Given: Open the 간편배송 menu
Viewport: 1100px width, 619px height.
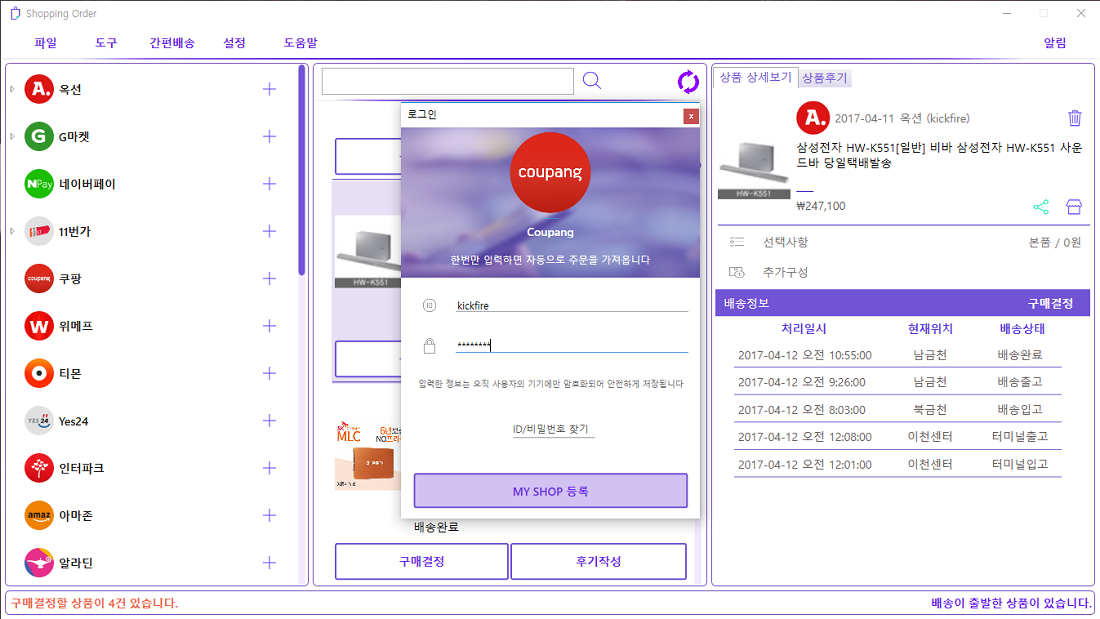Looking at the screenshot, I should pyautogui.click(x=172, y=43).
